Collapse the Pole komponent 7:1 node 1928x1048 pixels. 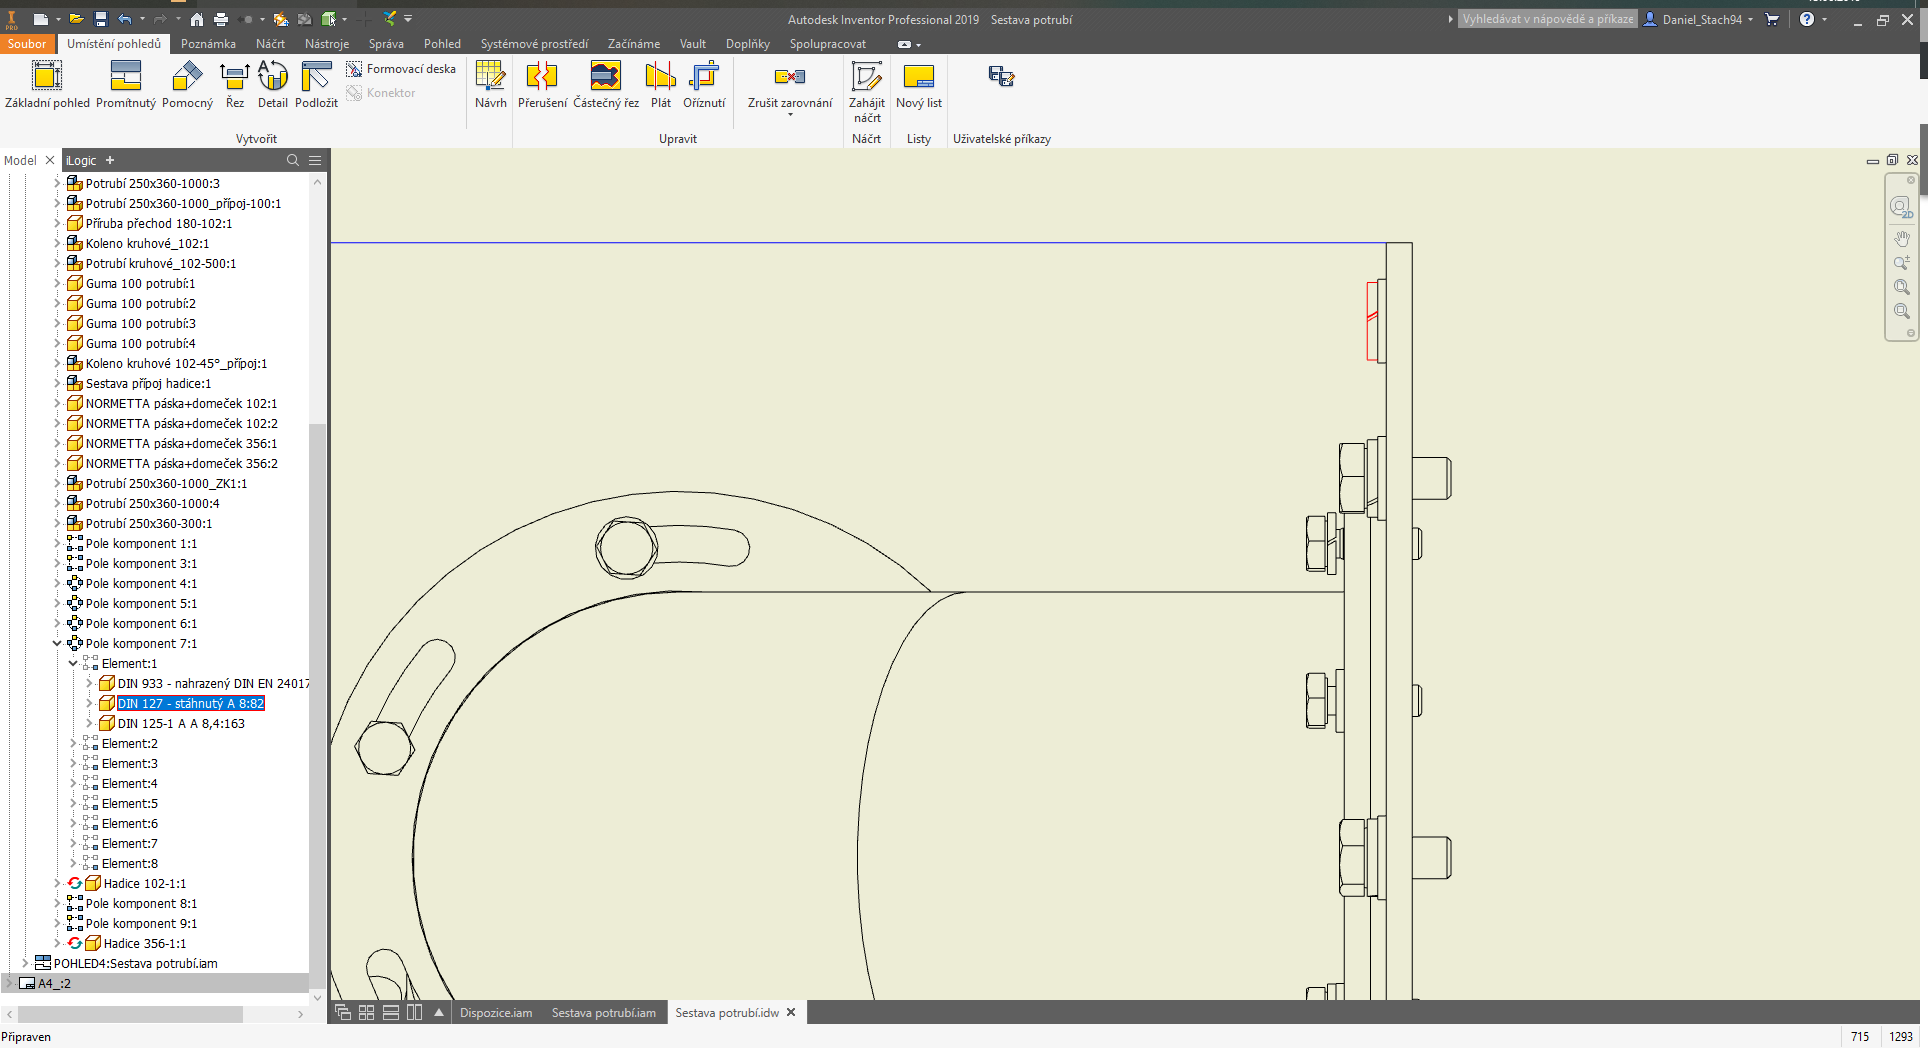coord(57,643)
